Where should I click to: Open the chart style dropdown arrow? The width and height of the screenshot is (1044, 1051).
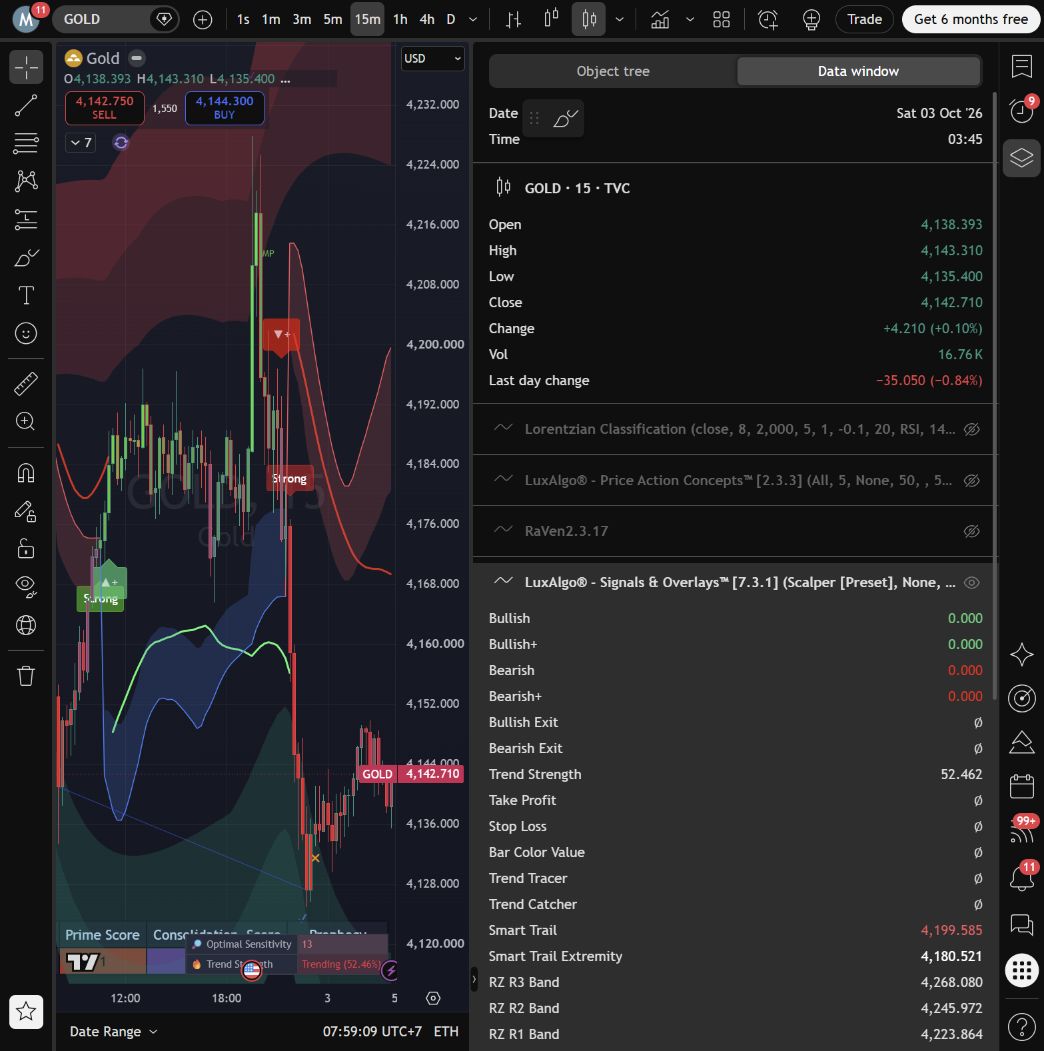point(620,19)
